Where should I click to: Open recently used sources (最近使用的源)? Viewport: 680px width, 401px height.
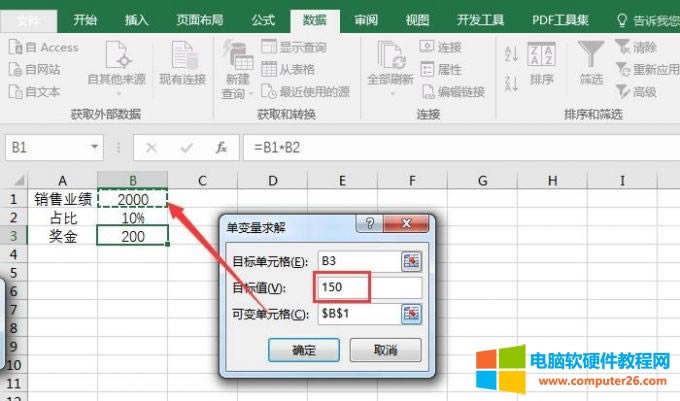tap(305, 91)
